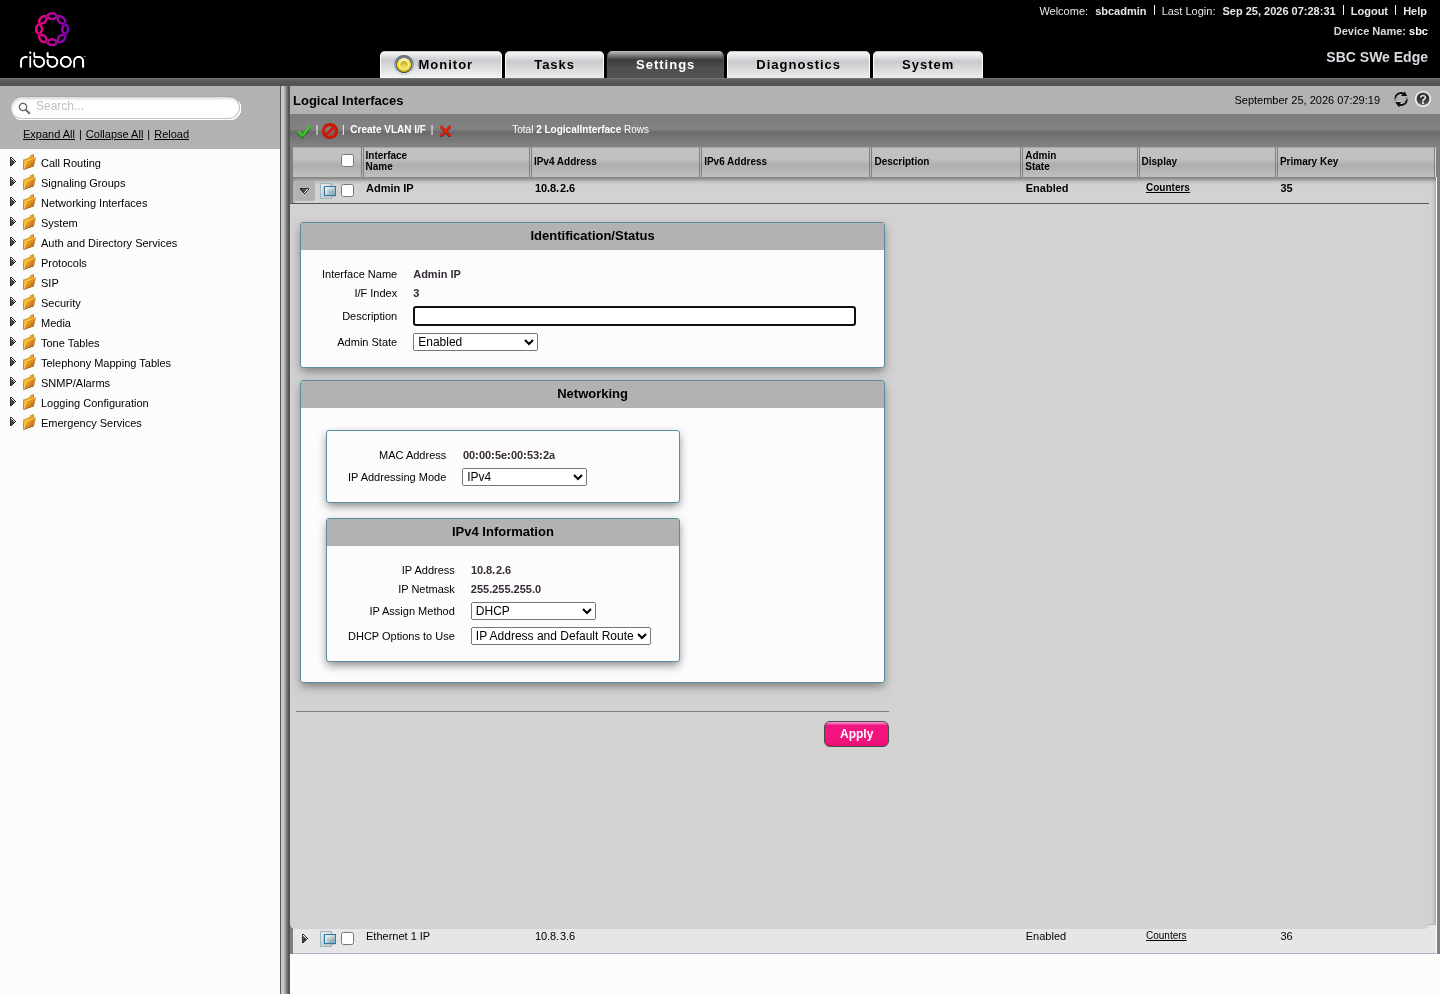
Task: Check the Ethernet 1 IP row checkbox
Action: (347, 938)
